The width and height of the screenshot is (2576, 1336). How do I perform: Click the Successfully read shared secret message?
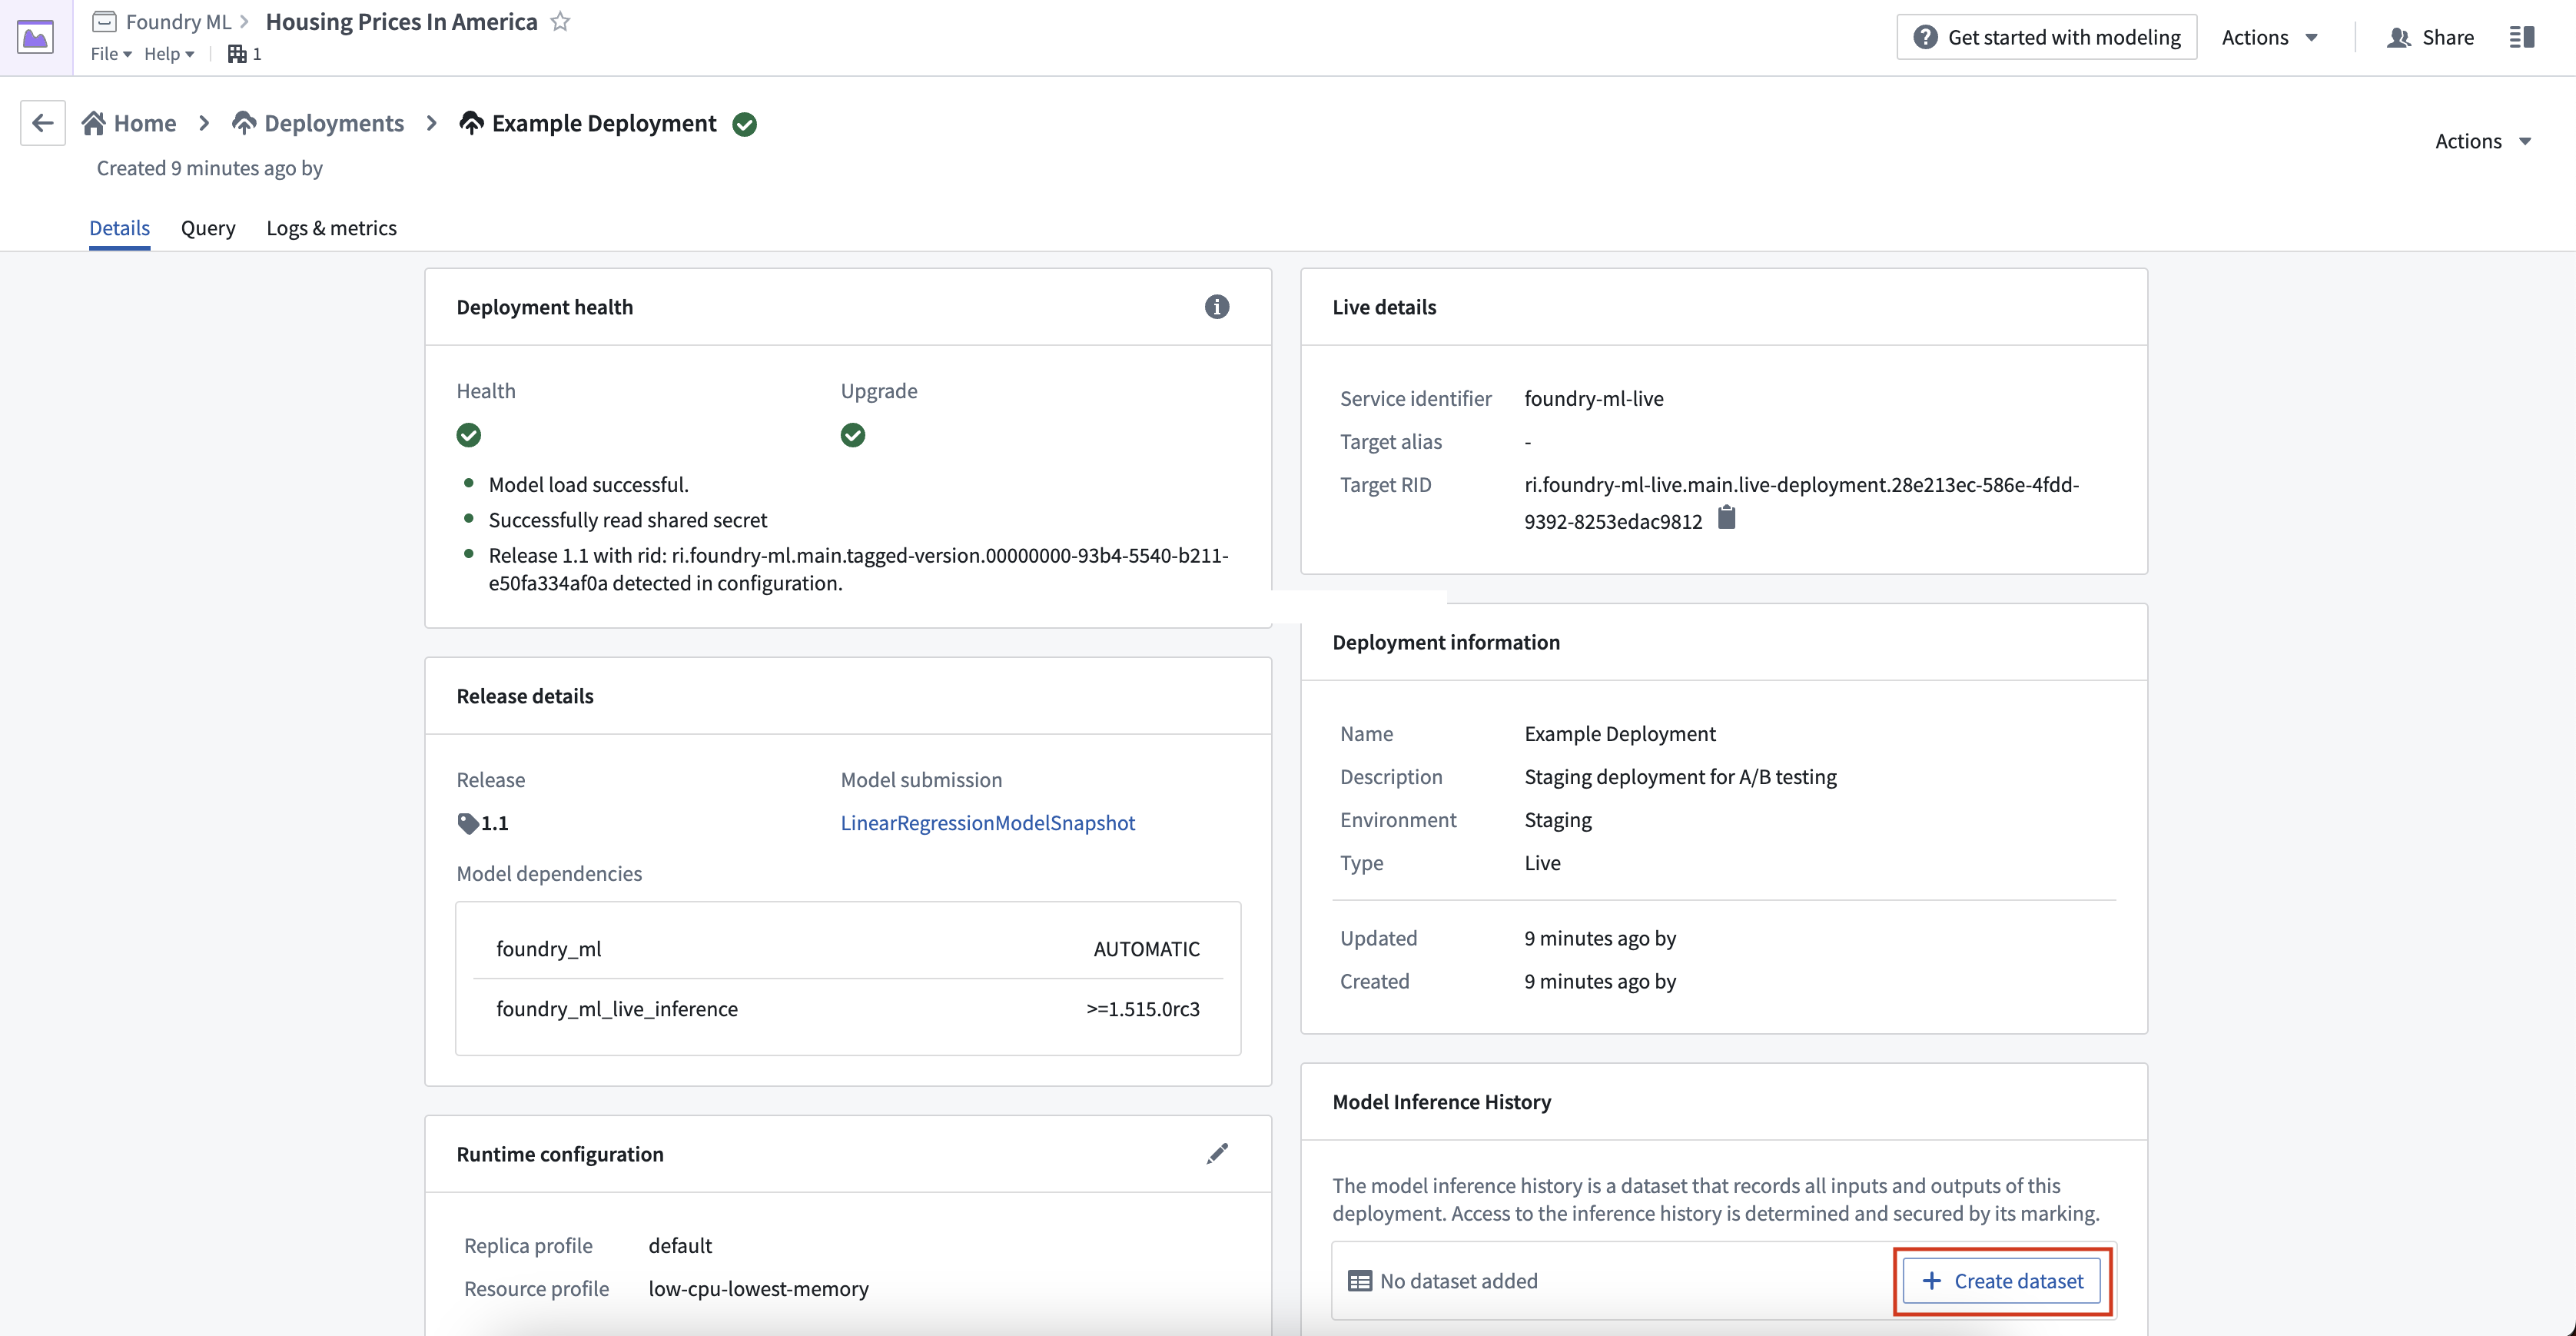point(628,519)
